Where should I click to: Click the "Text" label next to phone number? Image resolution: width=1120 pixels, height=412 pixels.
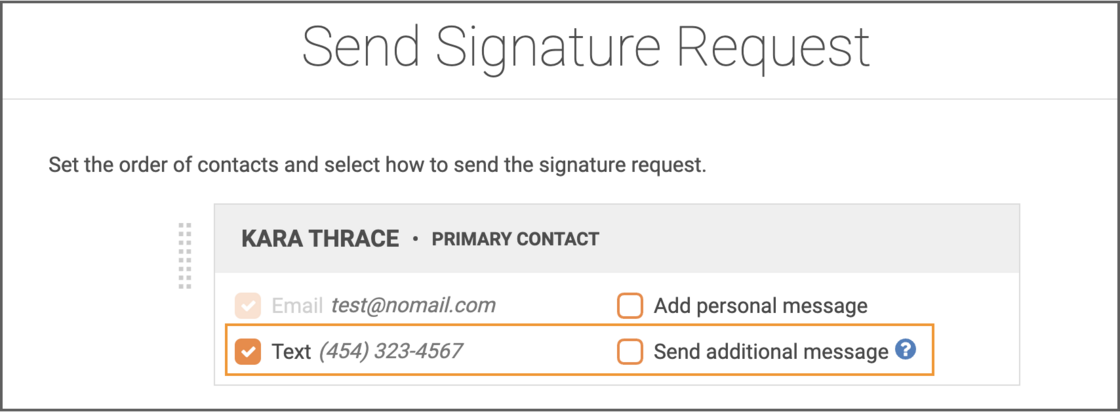click(291, 351)
